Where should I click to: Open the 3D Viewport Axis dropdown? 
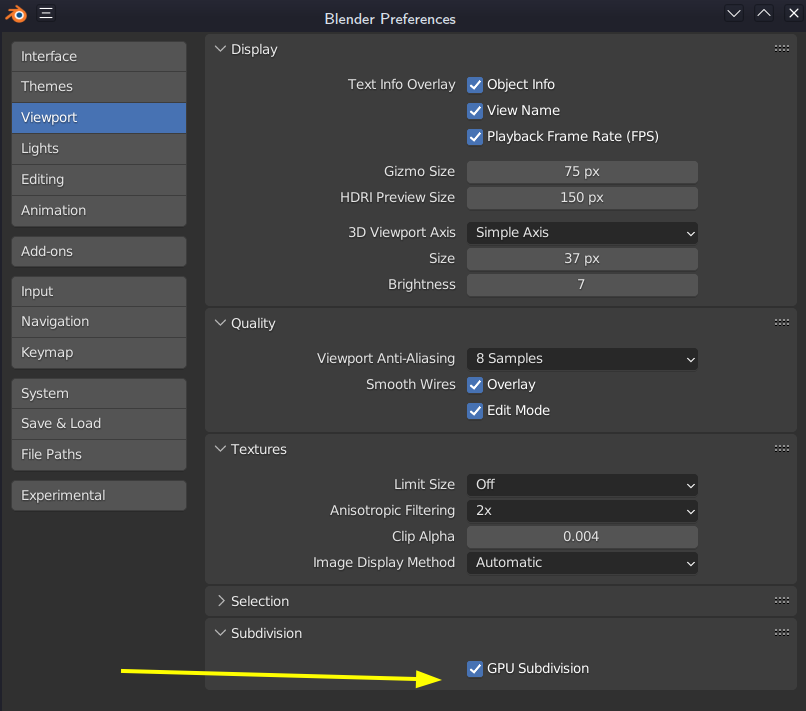click(x=582, y=233)
